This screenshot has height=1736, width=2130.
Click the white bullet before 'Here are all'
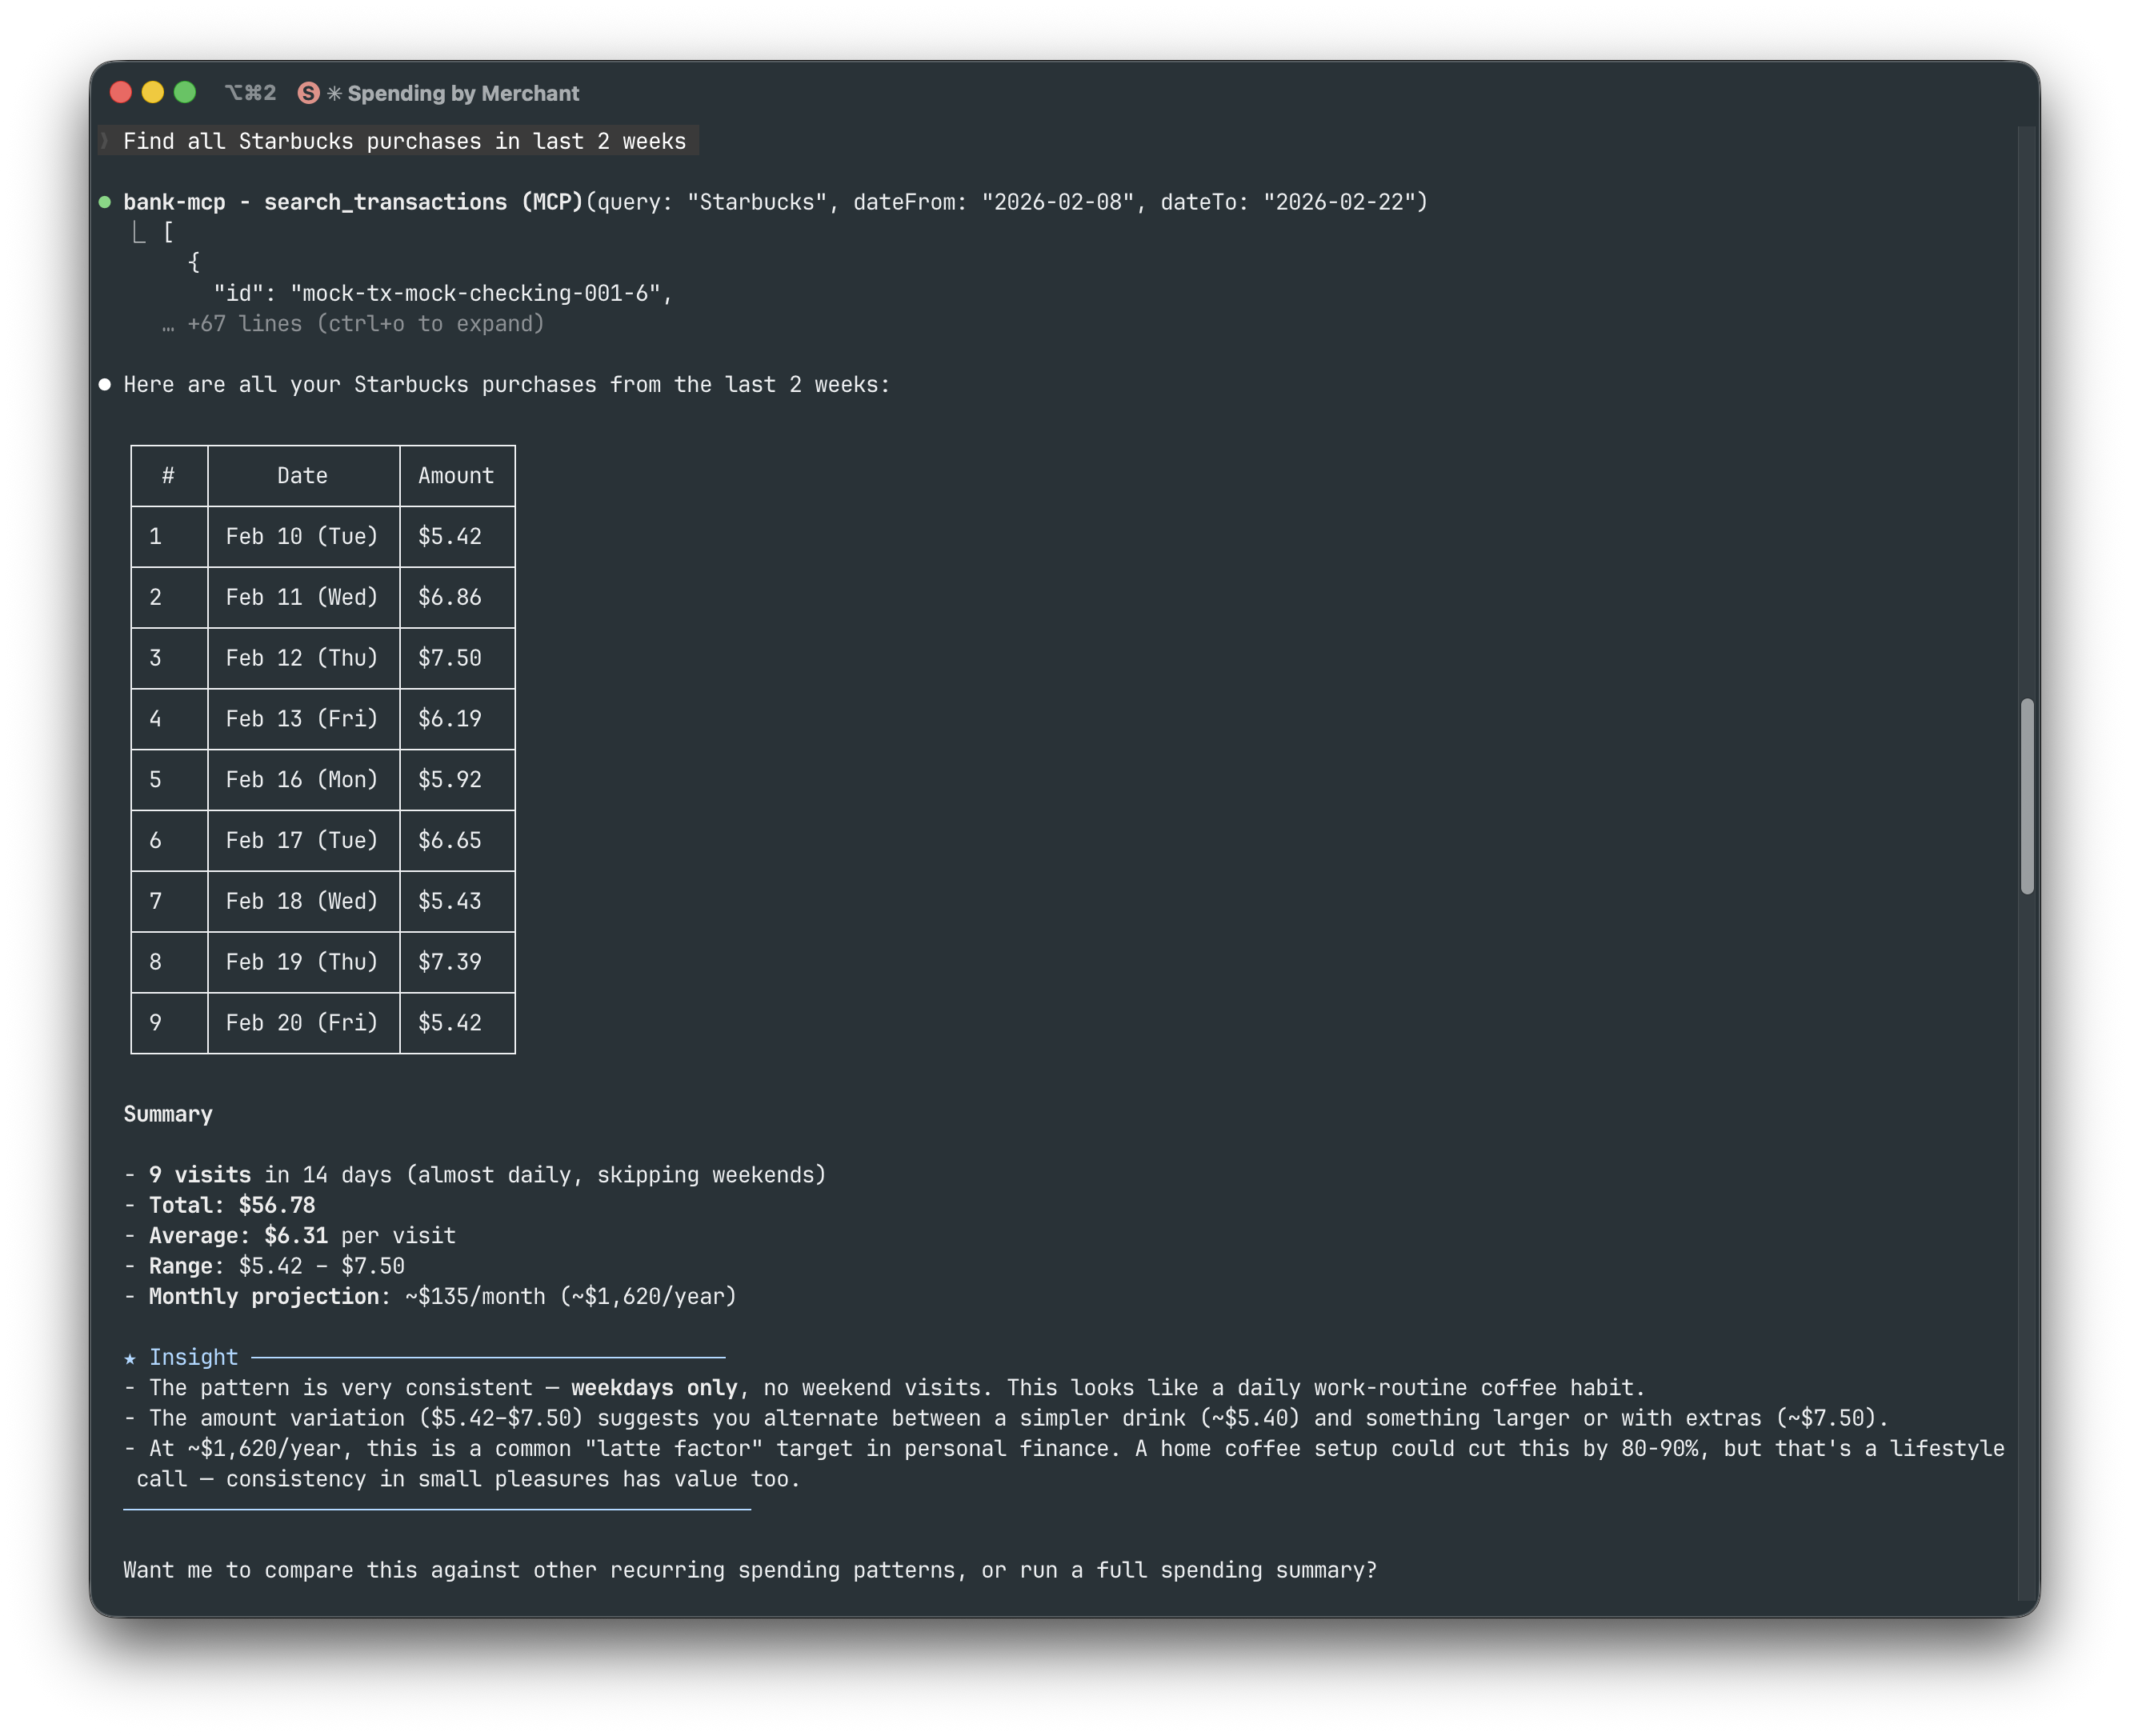click(x=105, y=385)
